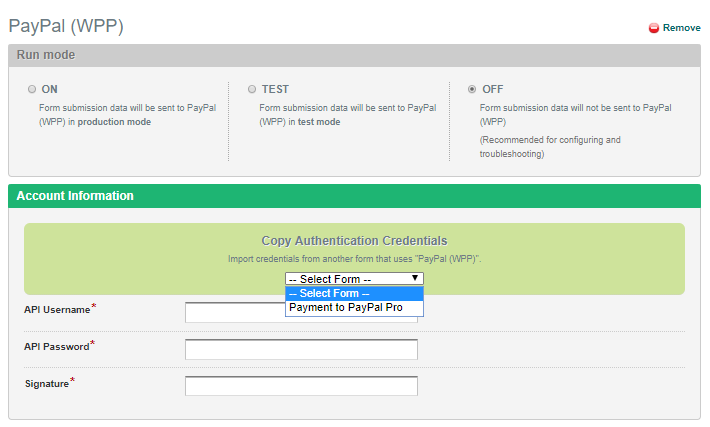
Task: Click into the API Password field
Action: [x=301, y=349]
